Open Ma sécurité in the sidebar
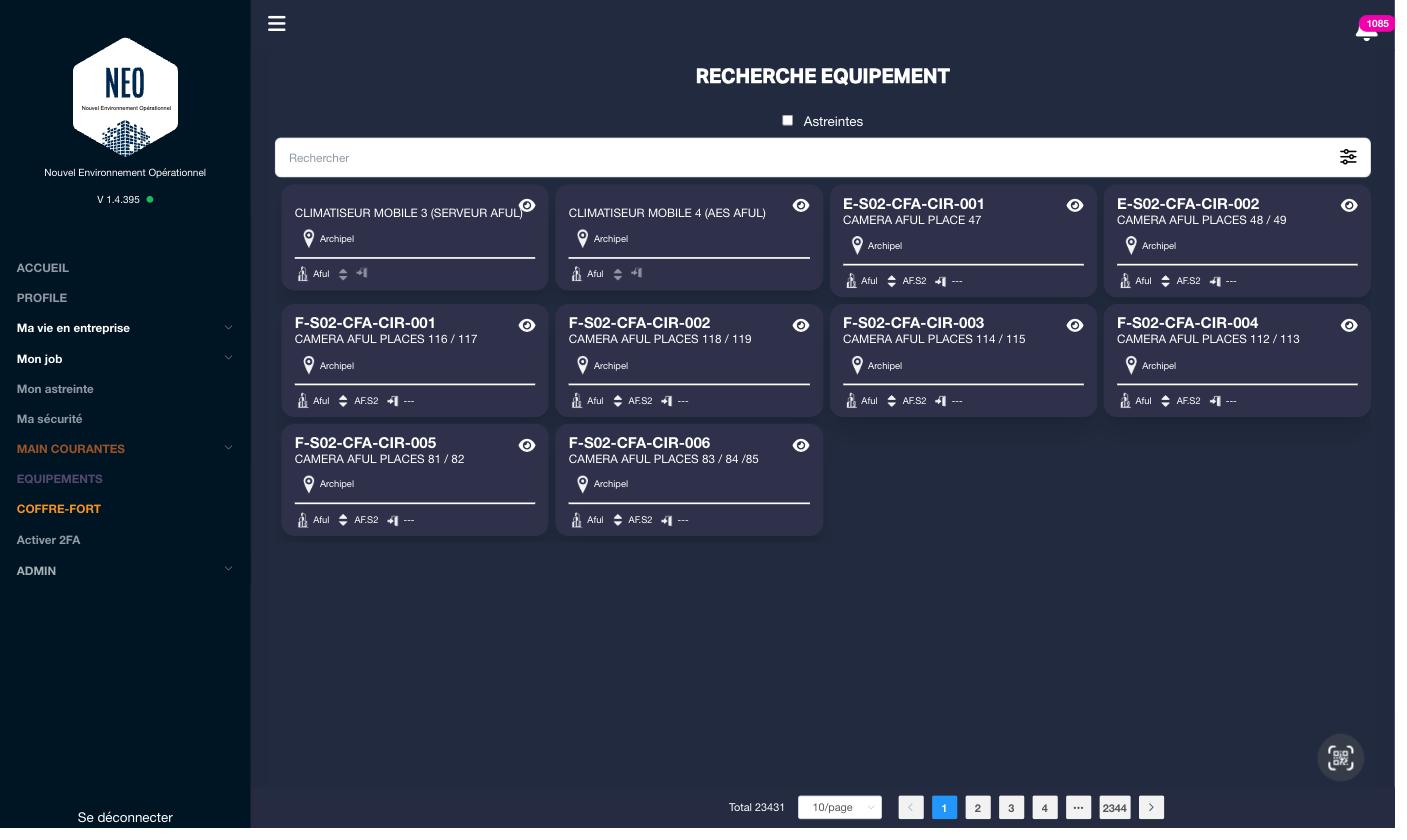 50,419
